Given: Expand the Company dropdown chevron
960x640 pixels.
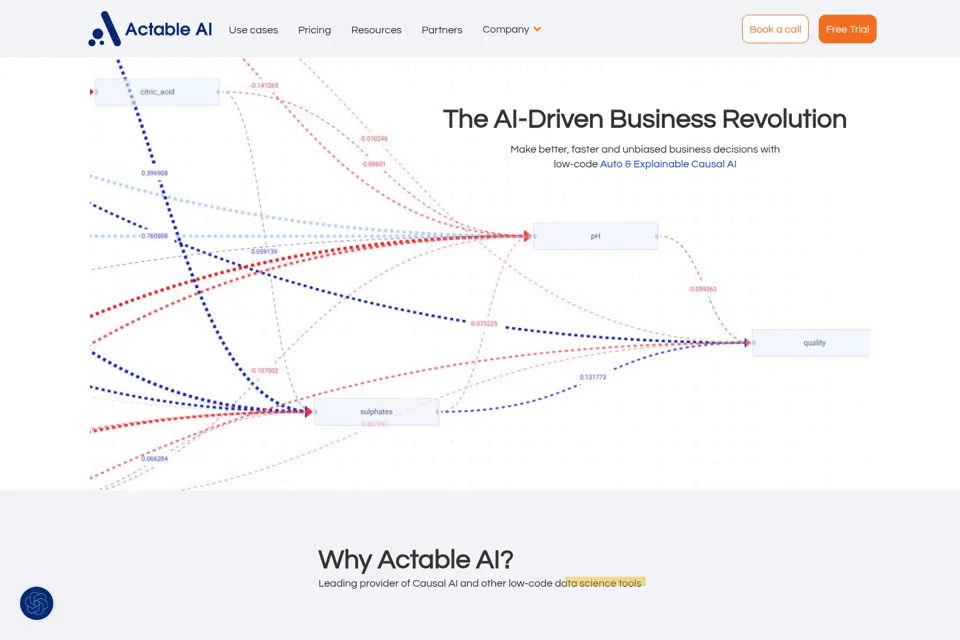Looking at the screenshot, I should (x=537, y=29).
